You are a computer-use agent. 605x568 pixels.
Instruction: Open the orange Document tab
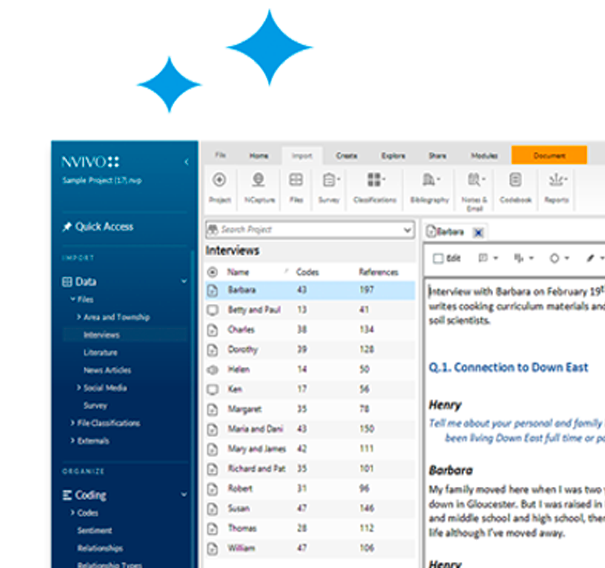pyautogui.click(x=549, y=155)
